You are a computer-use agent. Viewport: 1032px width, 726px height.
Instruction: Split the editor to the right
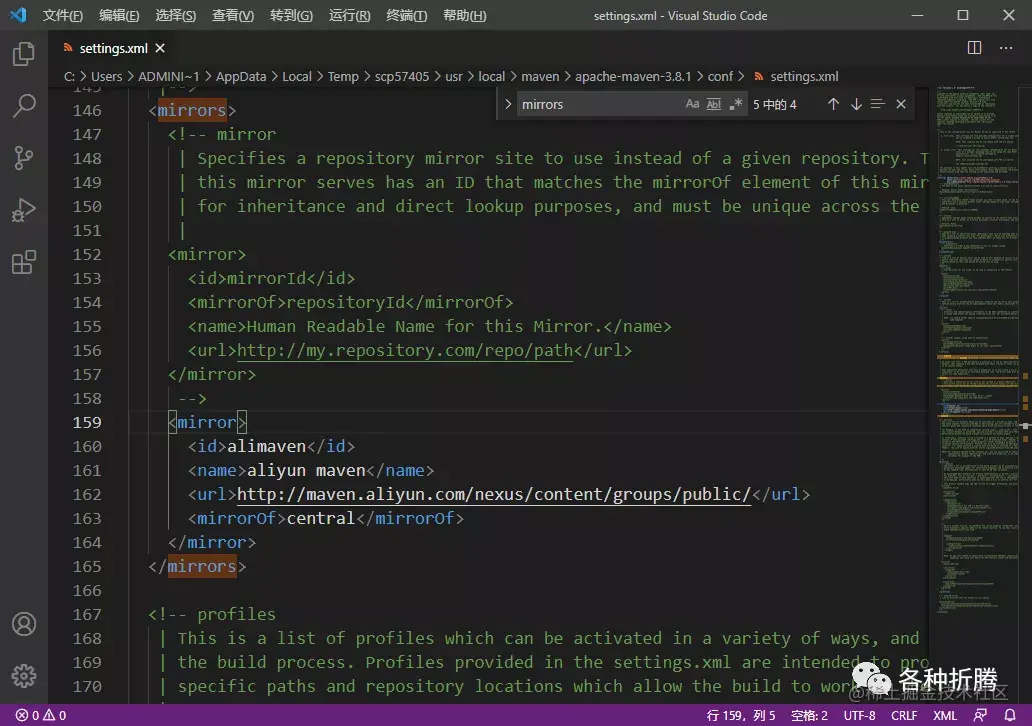pyautogui.click(x=974, y=47)
